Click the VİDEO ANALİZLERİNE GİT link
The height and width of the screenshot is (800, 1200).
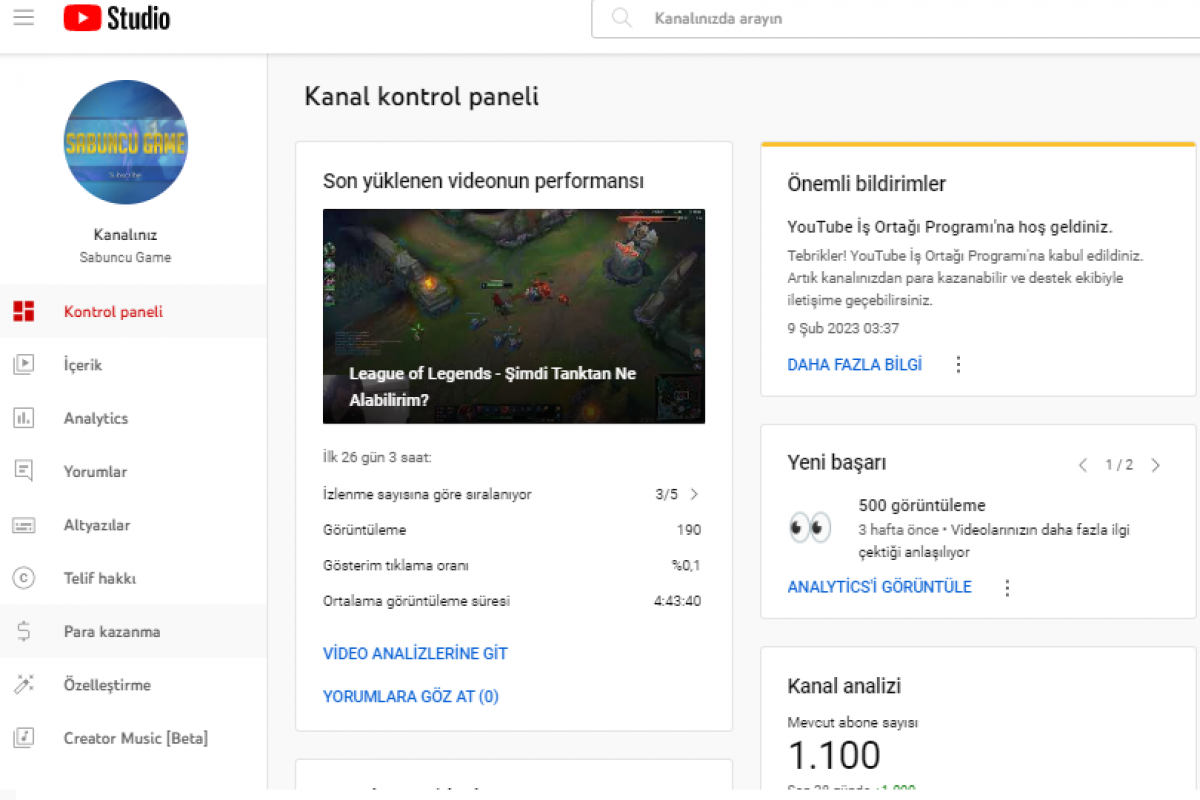(415, 654)
